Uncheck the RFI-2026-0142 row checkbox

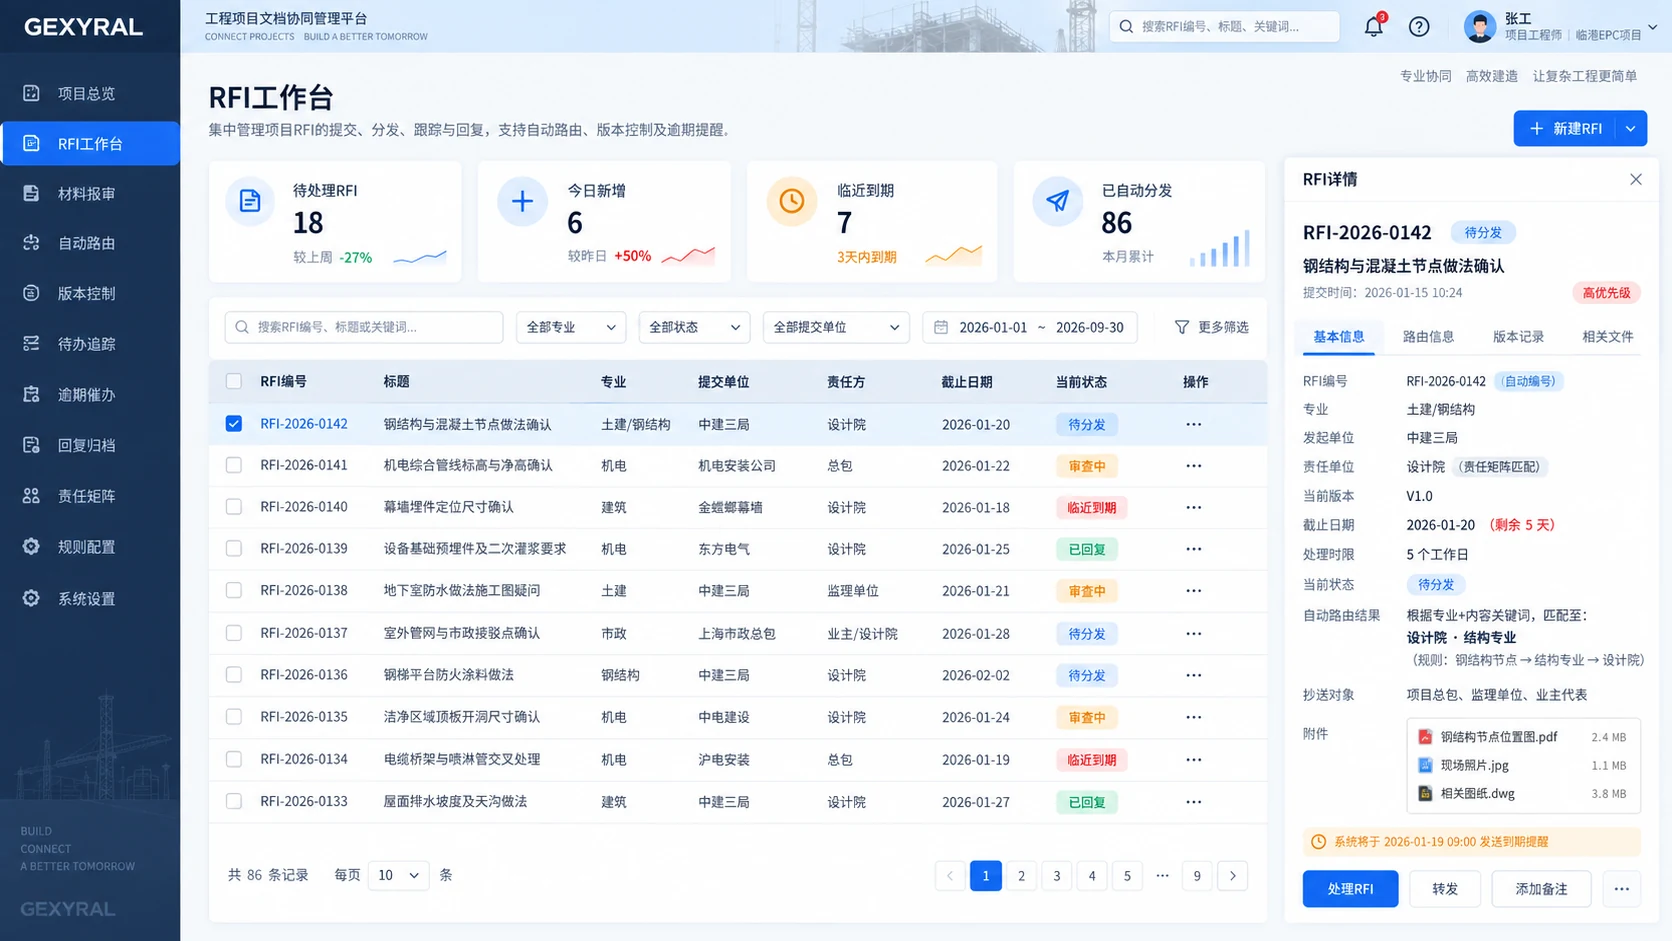point(234,424)
